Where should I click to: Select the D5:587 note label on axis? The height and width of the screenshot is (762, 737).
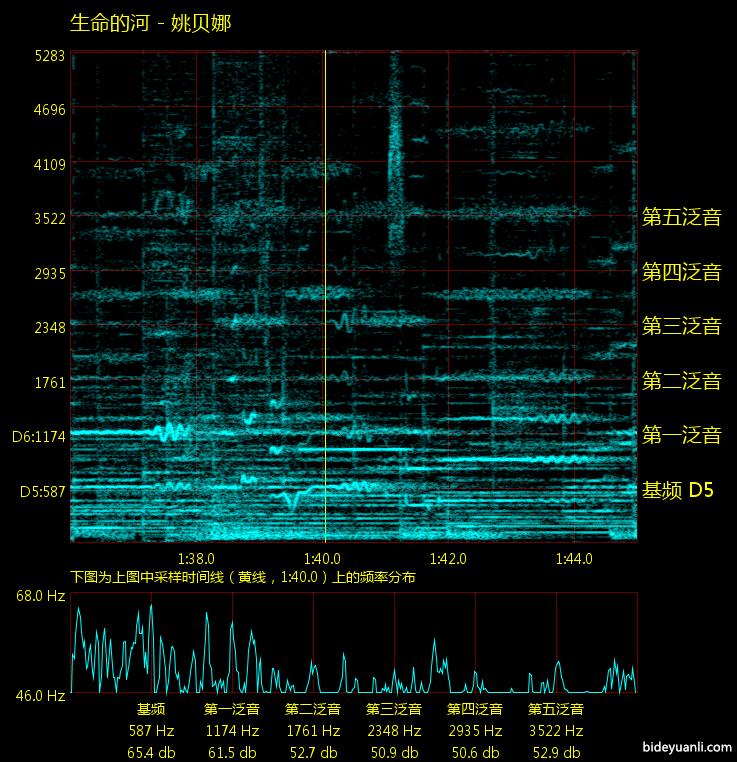pos(42,492)
